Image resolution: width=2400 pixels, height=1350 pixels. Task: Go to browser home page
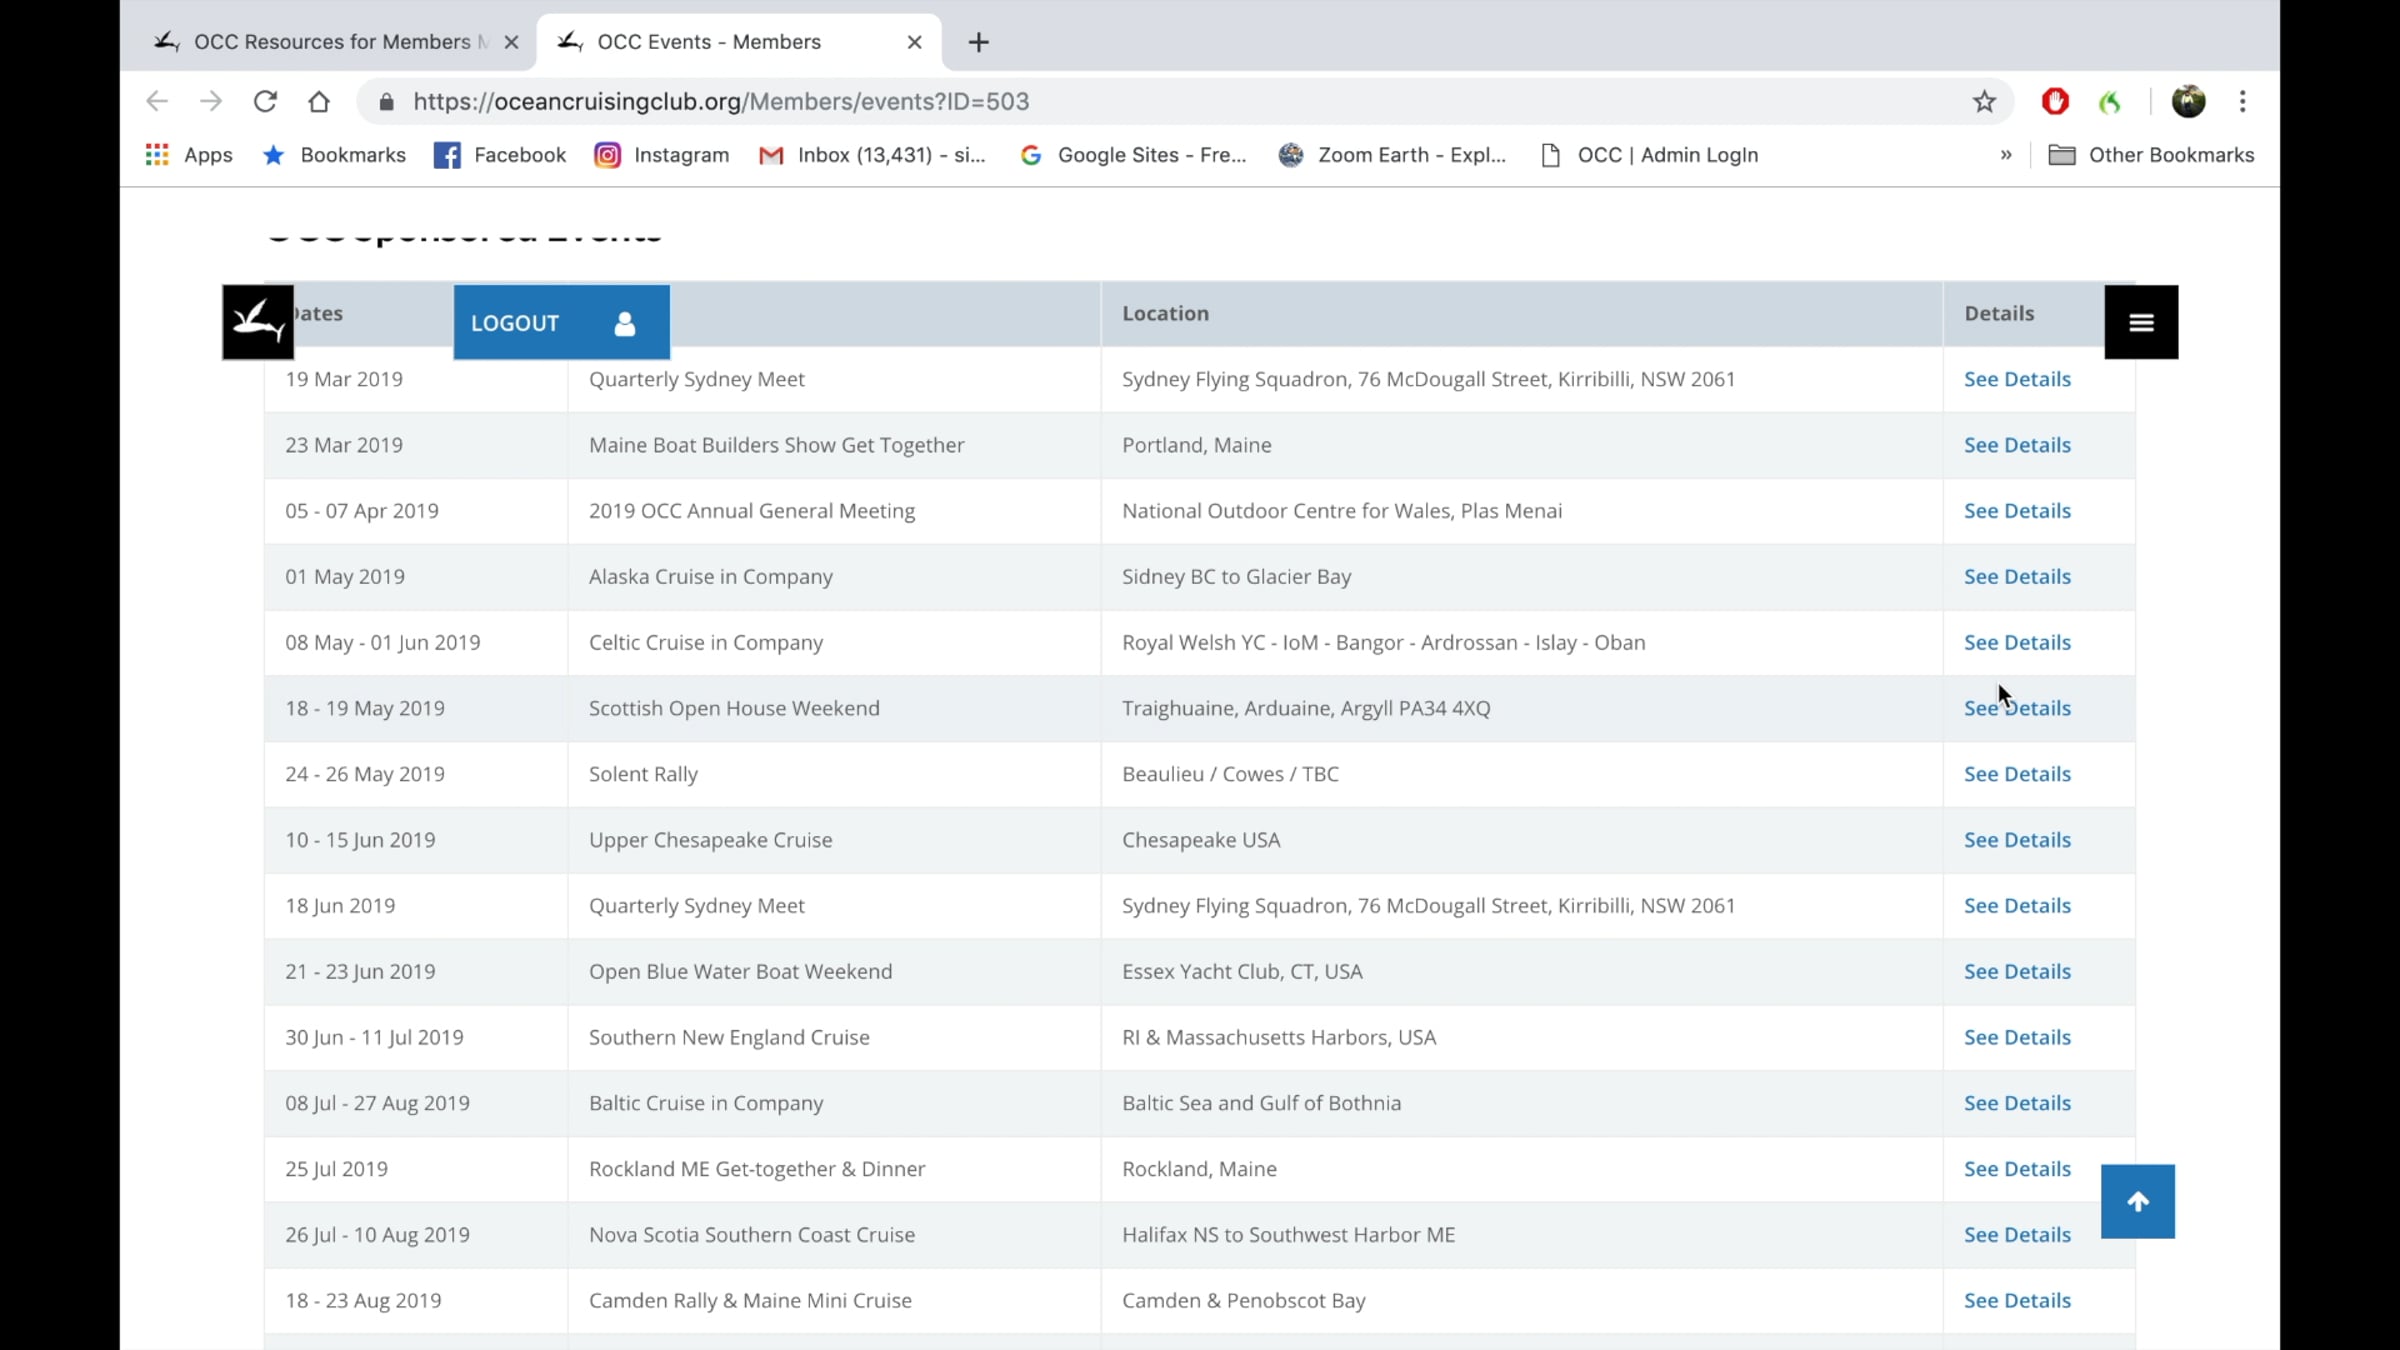(x=319, y=101)
